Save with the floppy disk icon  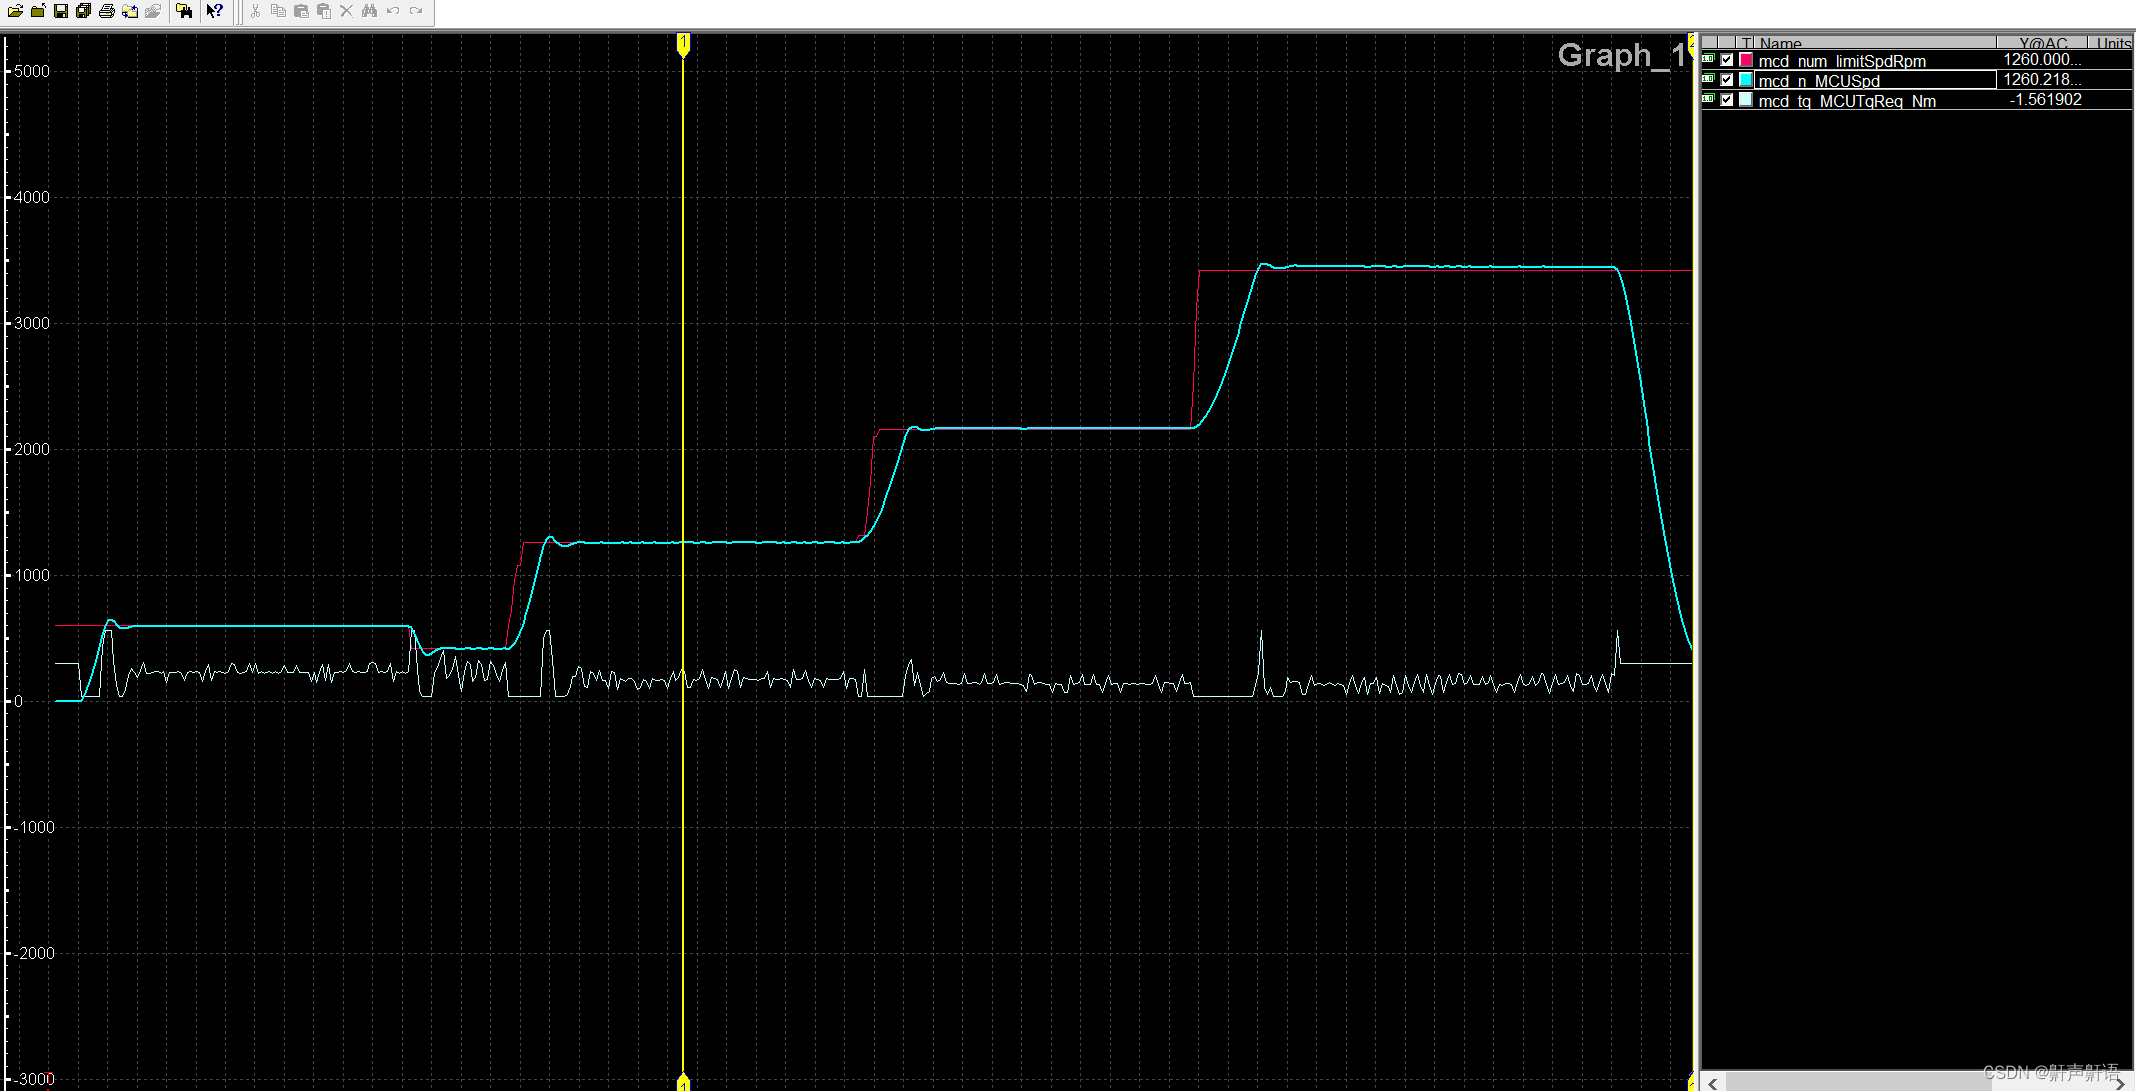[x=61, y=11]
